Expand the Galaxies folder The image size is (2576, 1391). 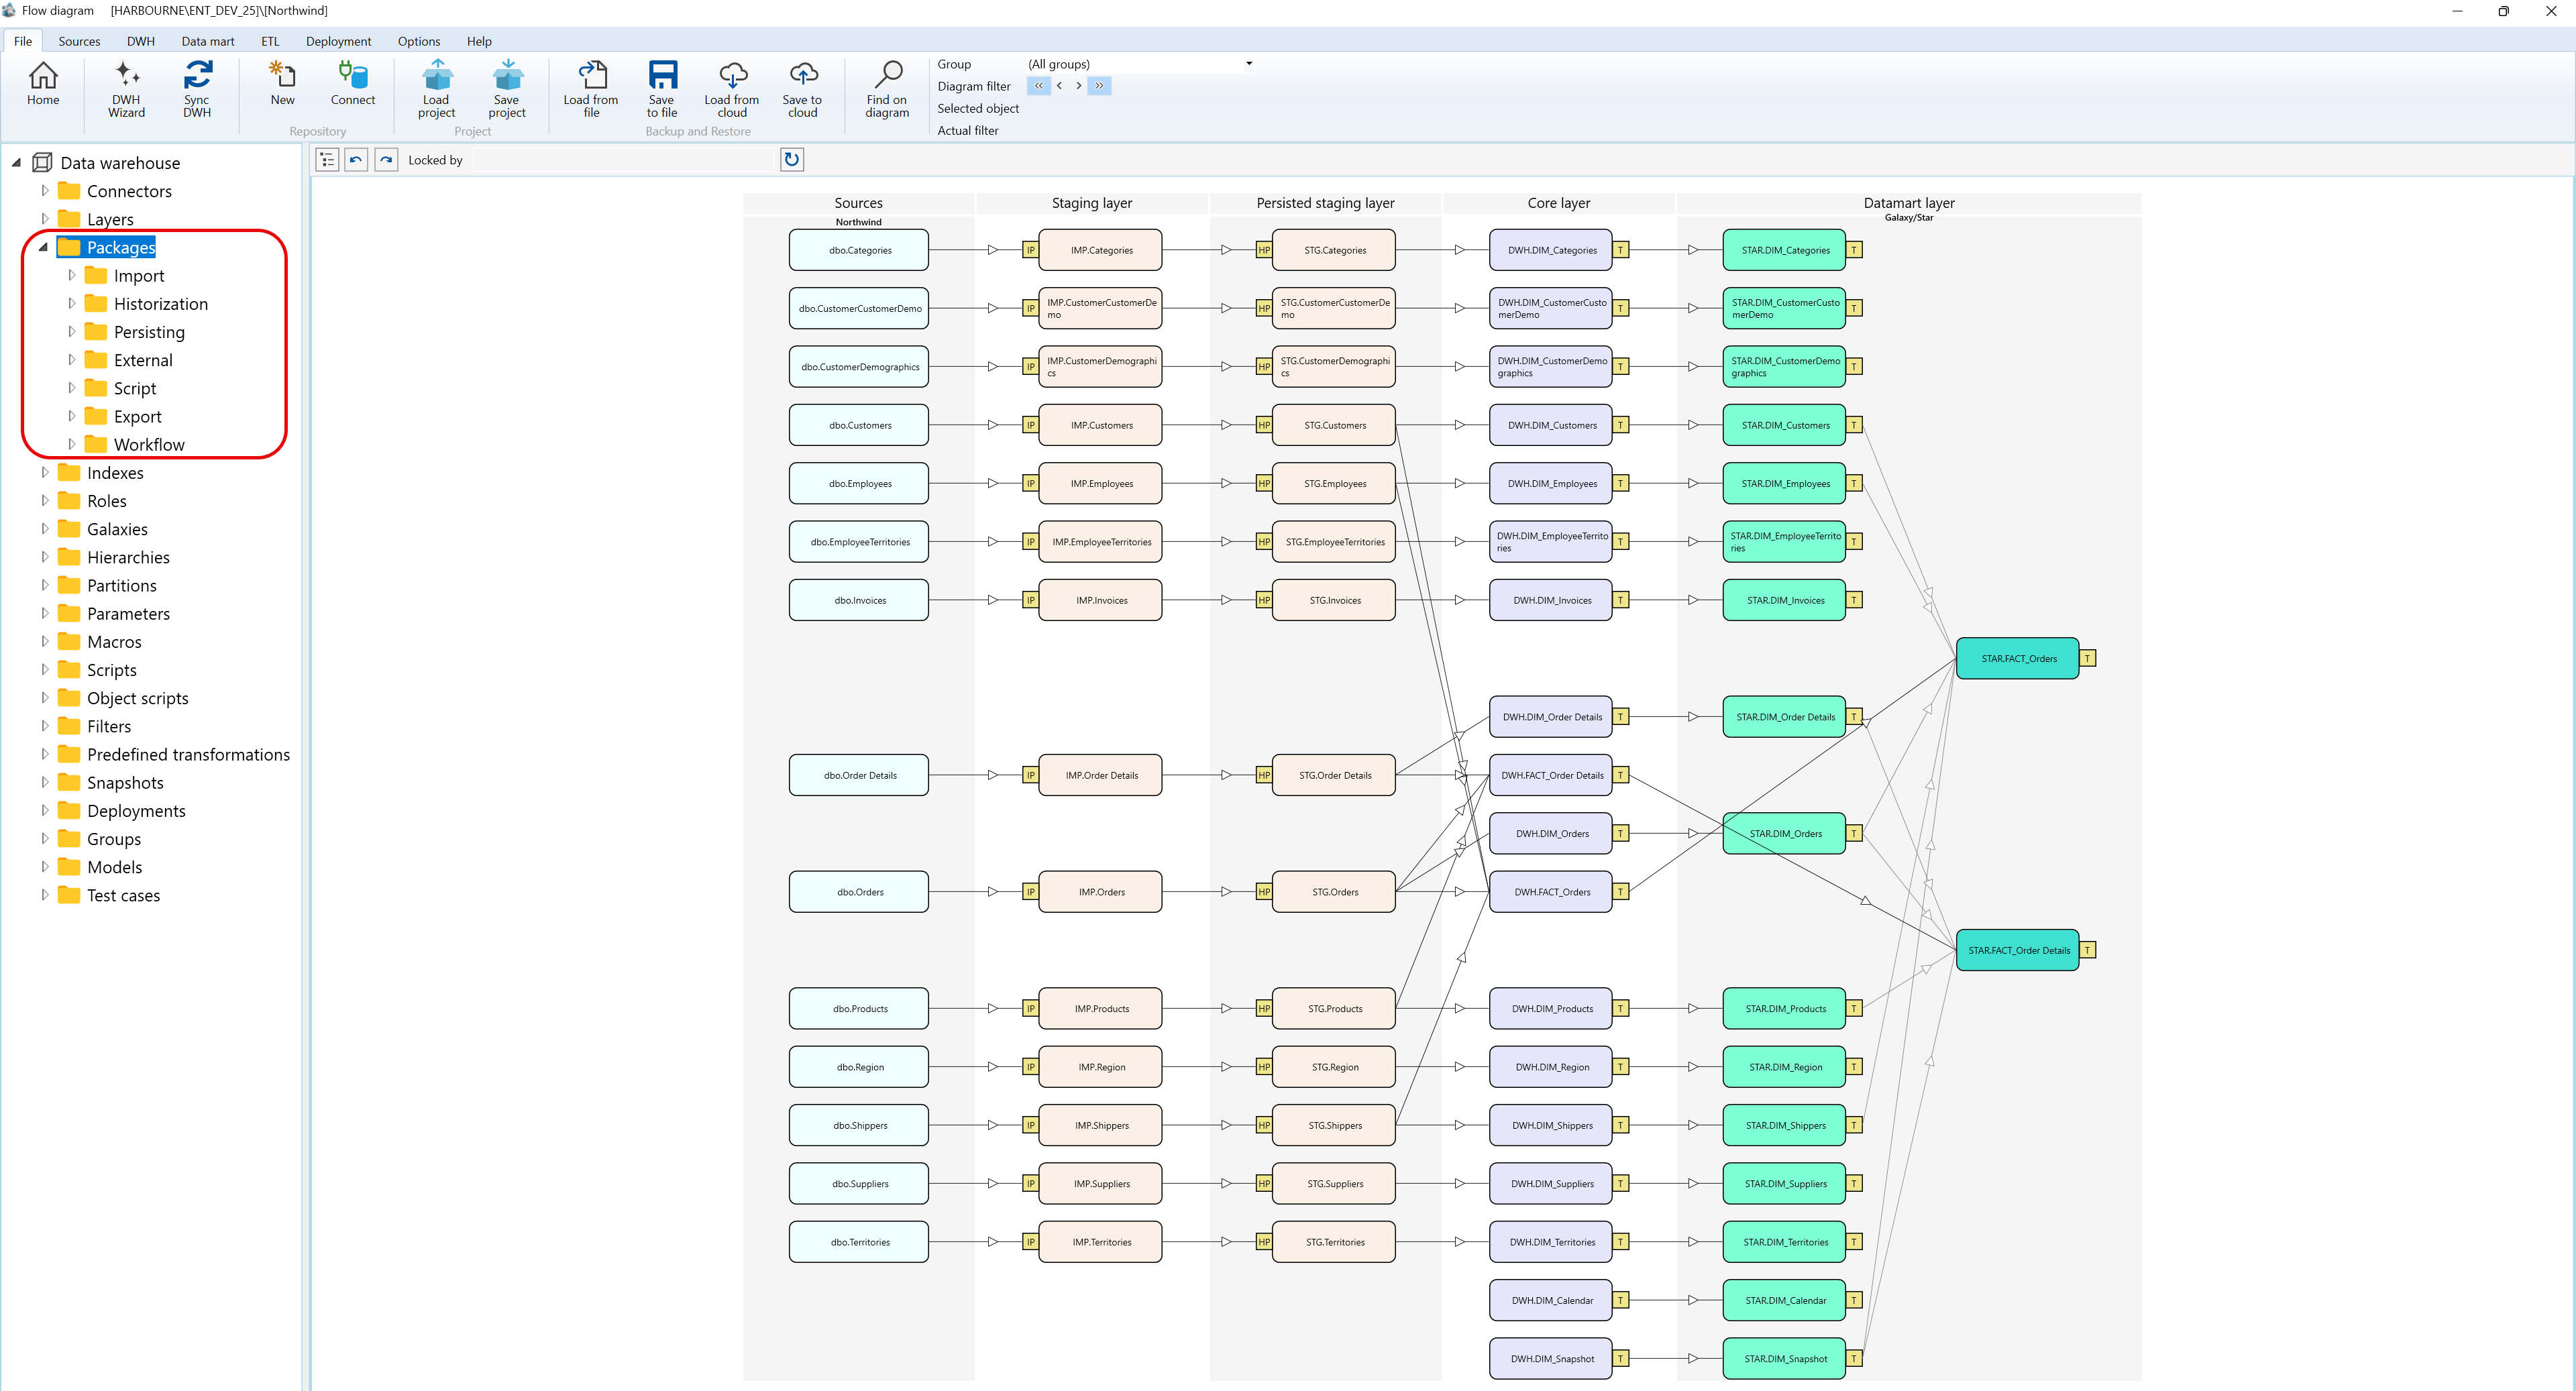44,528
